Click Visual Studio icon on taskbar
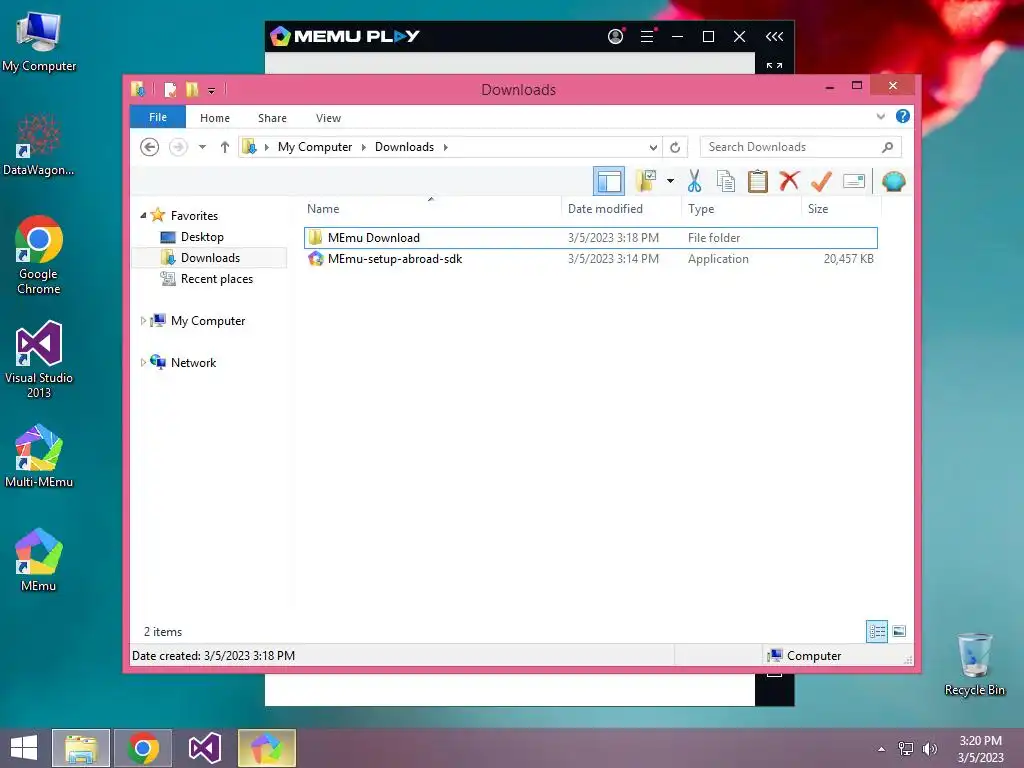This screenshot has height=768, width=1024. click(x=204, y=748)
